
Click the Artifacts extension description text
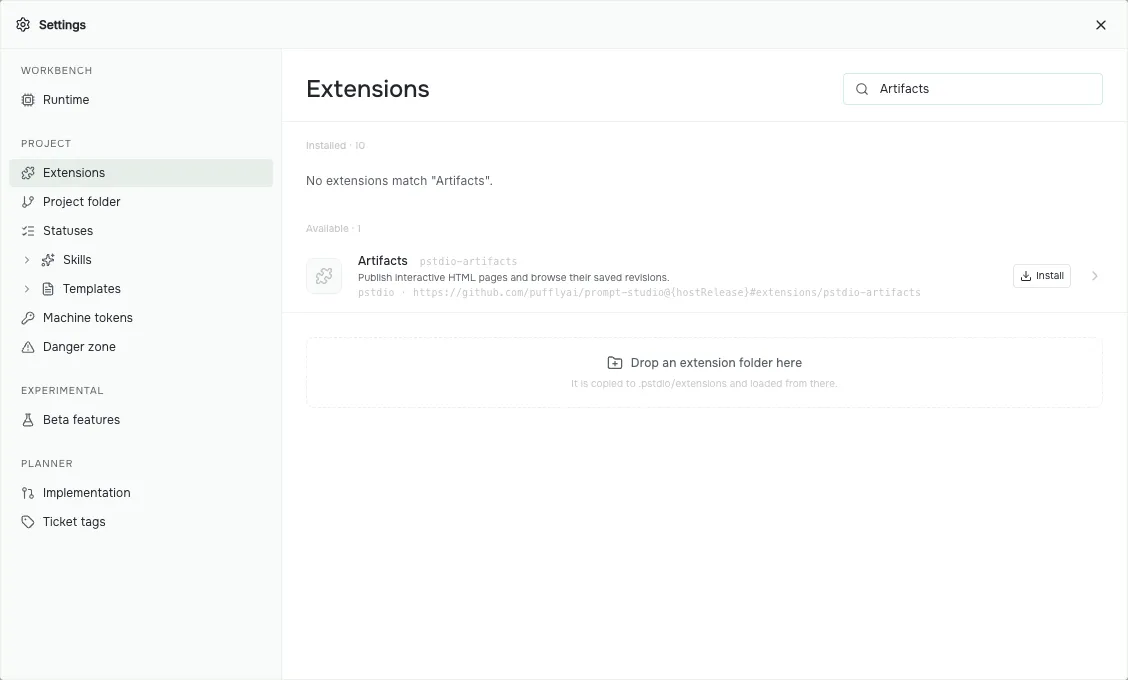point(514,277)
